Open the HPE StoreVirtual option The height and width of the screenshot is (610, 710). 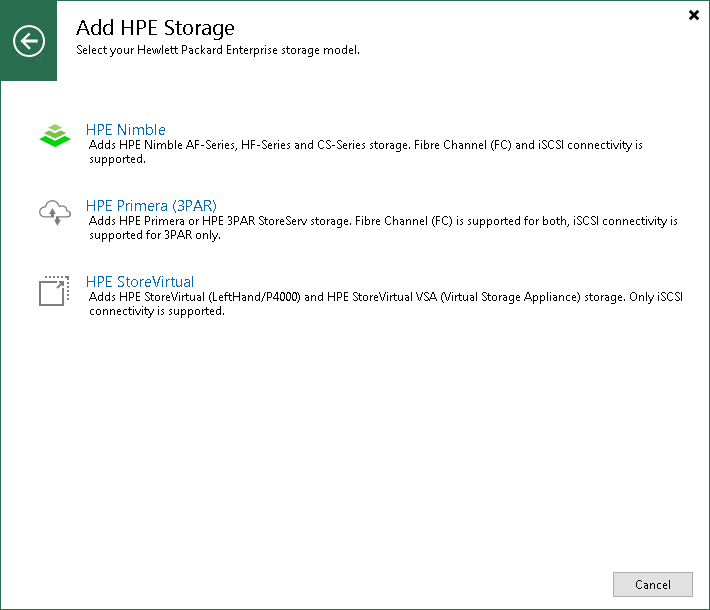140,282
